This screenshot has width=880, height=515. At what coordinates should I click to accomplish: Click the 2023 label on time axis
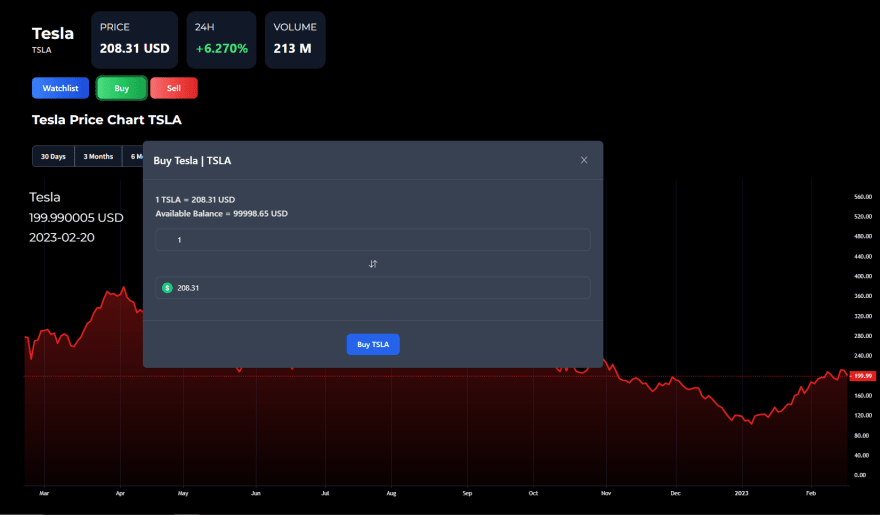point(741,493)
